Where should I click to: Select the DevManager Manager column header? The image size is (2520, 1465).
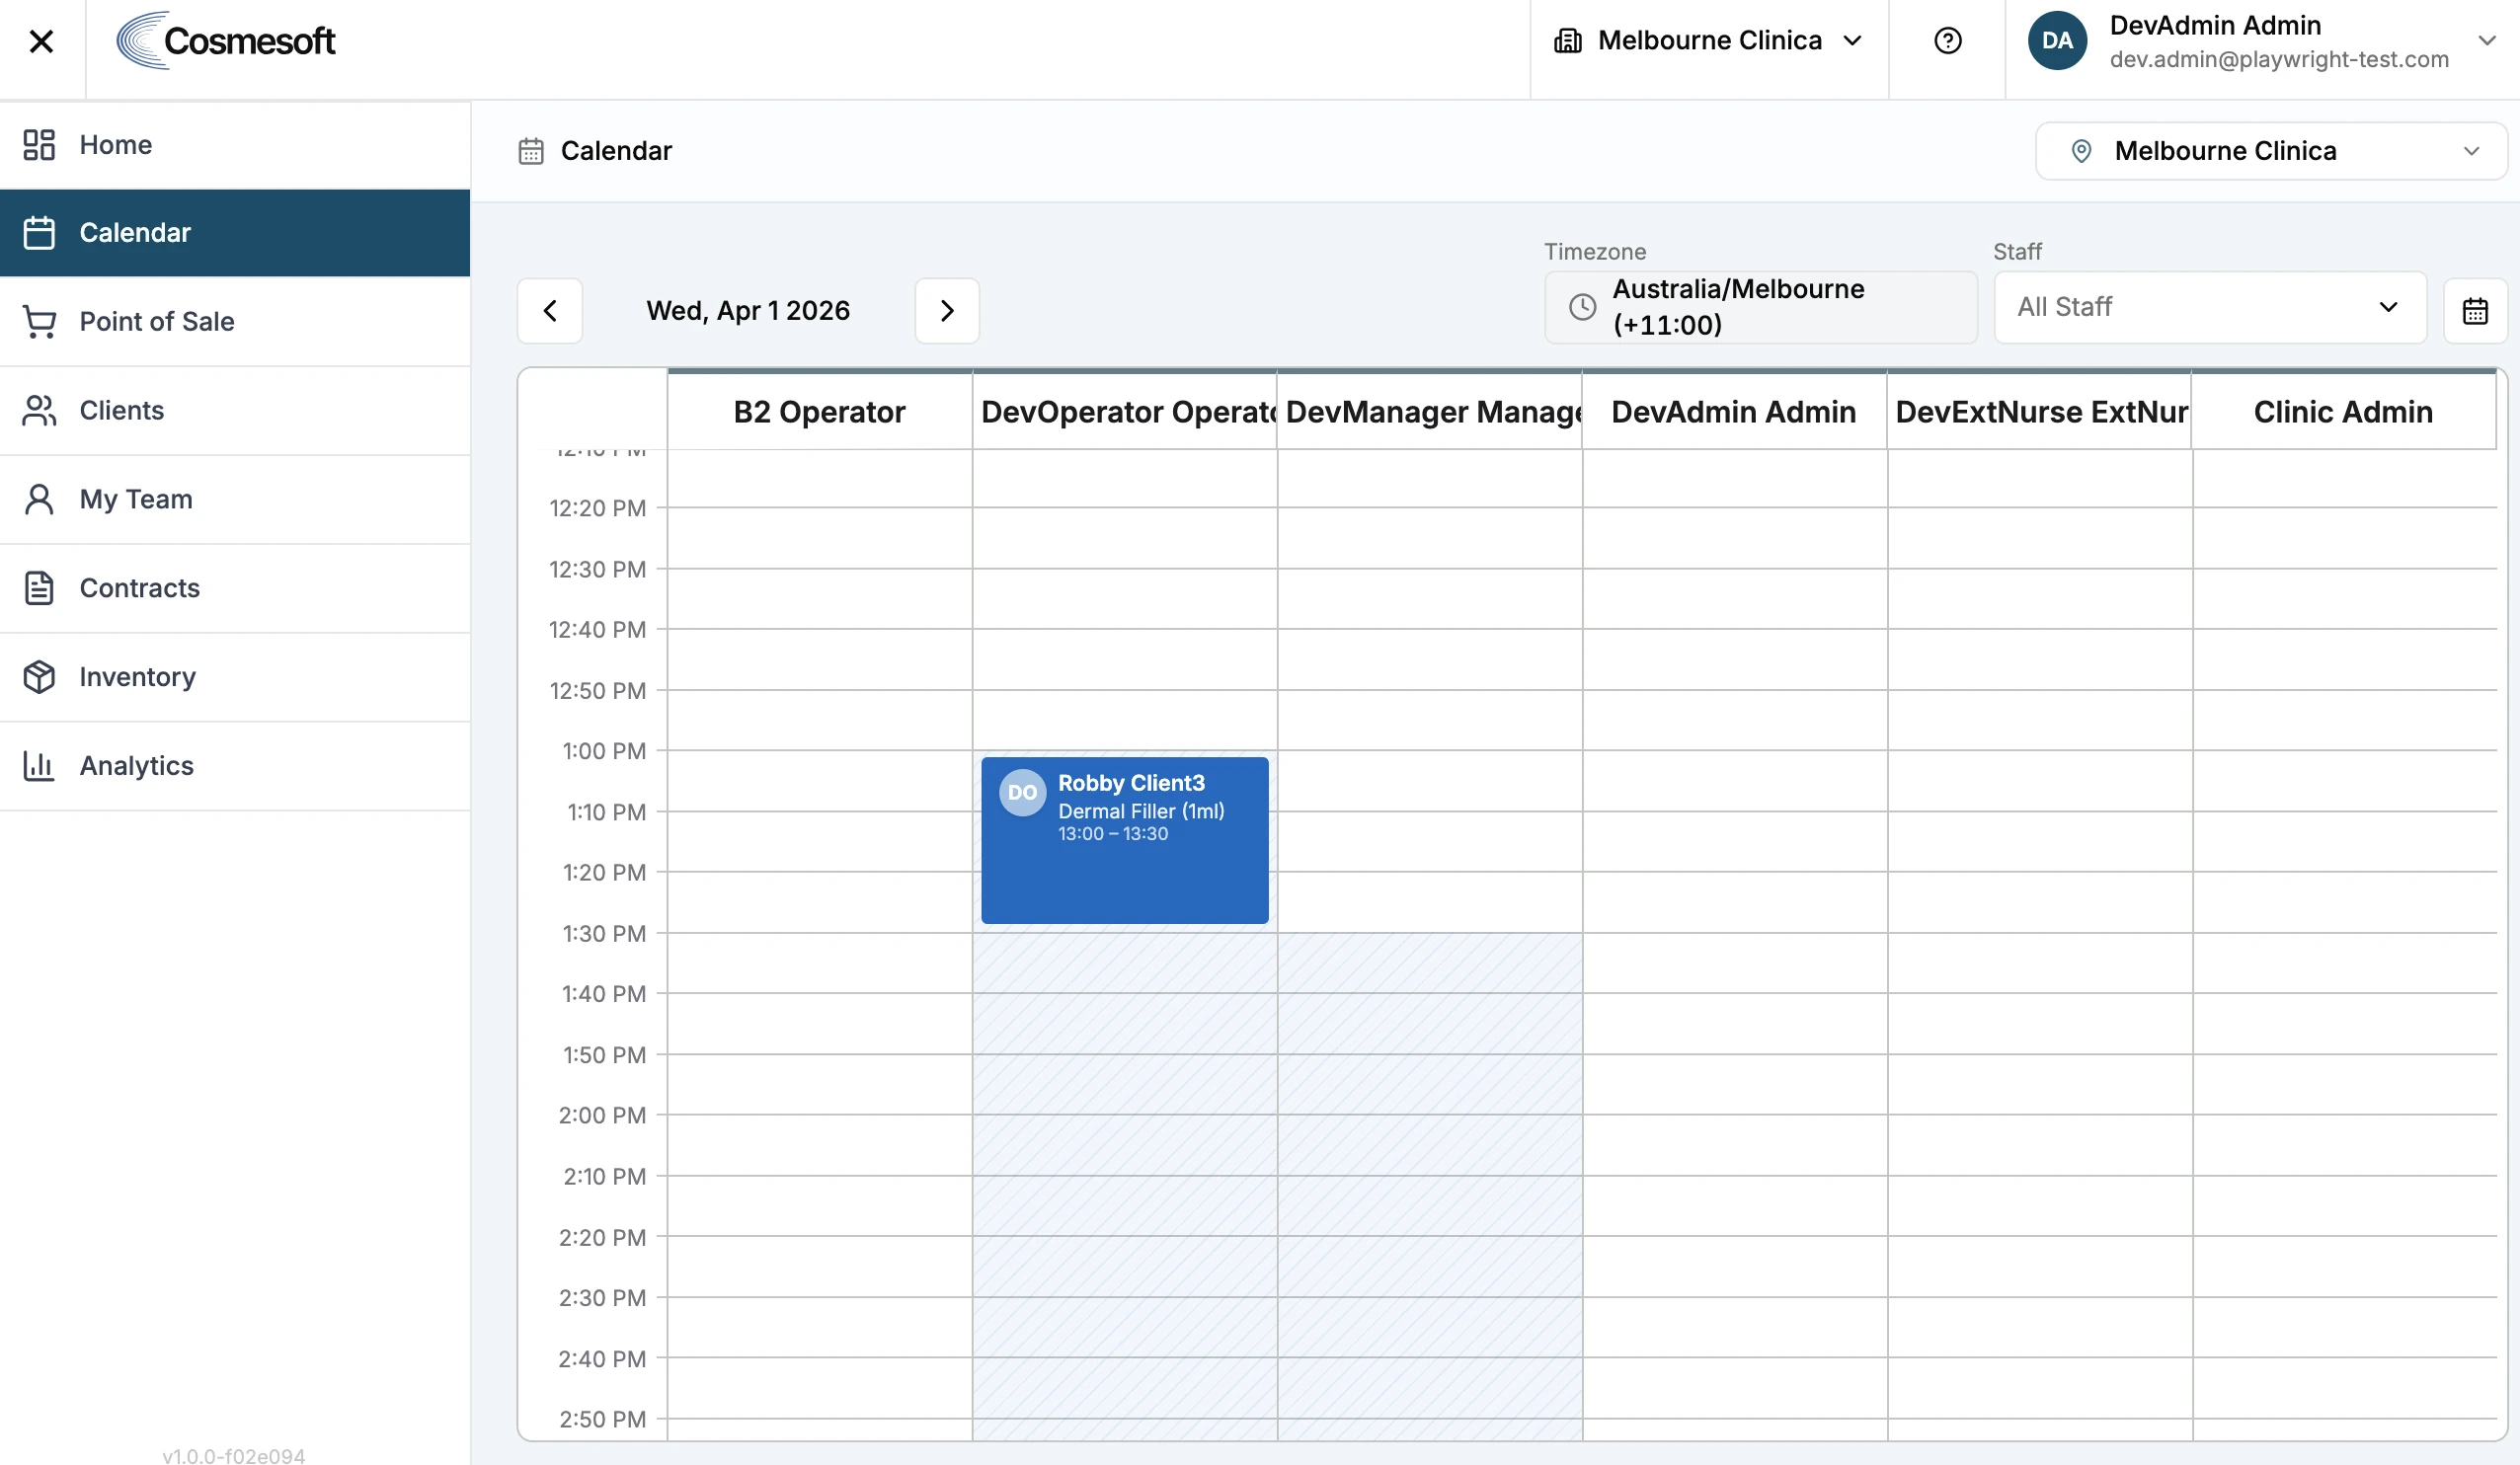[1429, 412]
